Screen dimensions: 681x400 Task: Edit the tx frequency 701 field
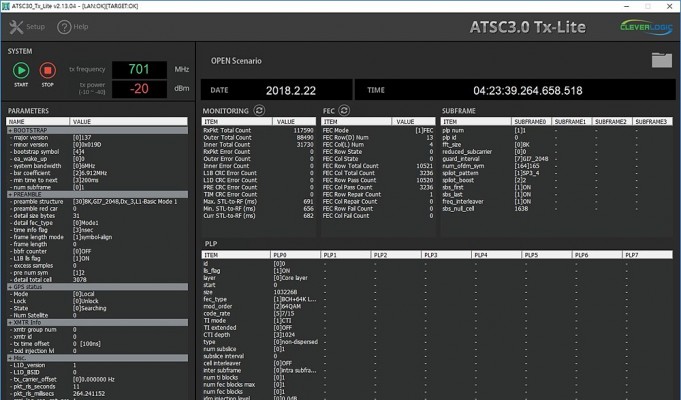coord(139,69)
